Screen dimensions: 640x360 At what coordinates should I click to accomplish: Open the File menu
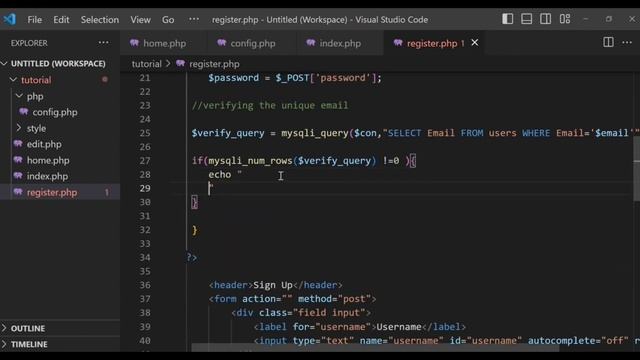[x=35, y=20]
